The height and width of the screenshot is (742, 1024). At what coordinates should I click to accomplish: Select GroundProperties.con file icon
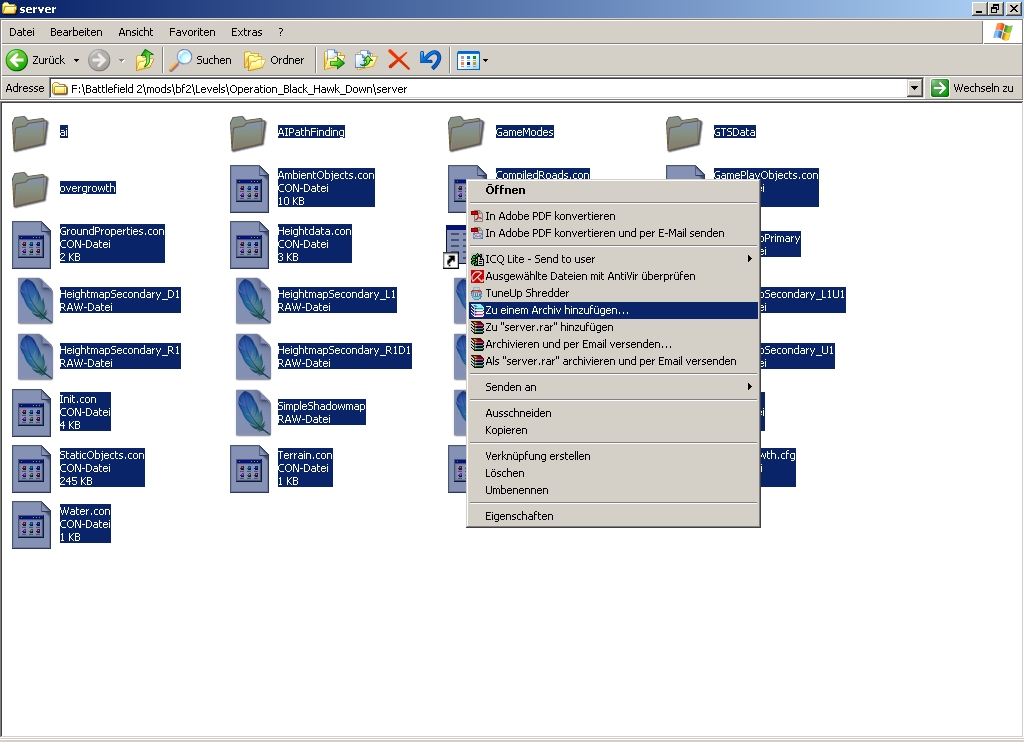[x=31, y=246]
